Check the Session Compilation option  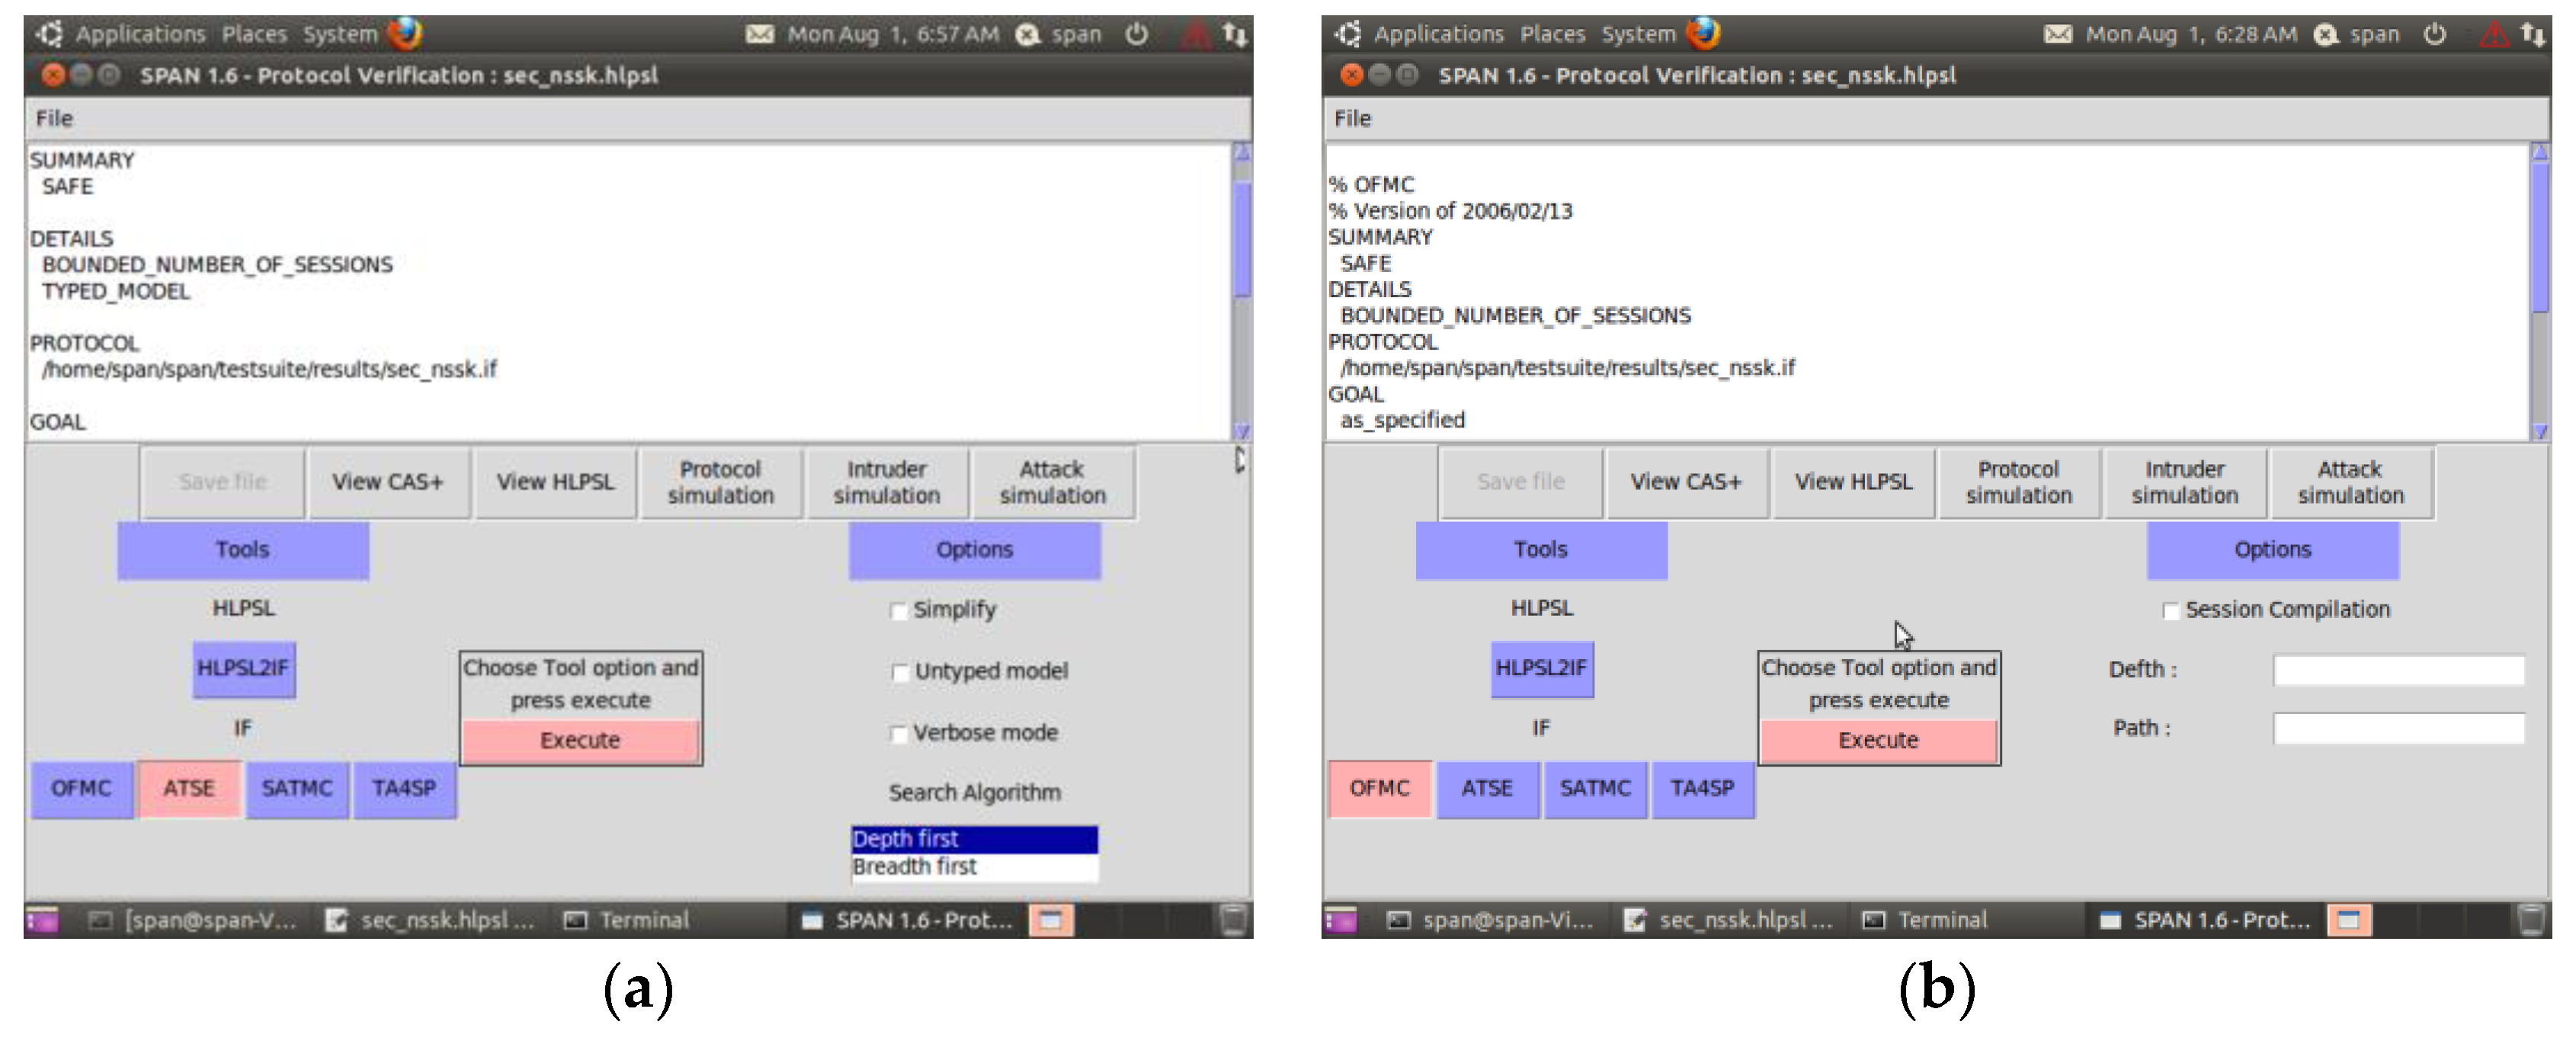[x=2170, y=610]
